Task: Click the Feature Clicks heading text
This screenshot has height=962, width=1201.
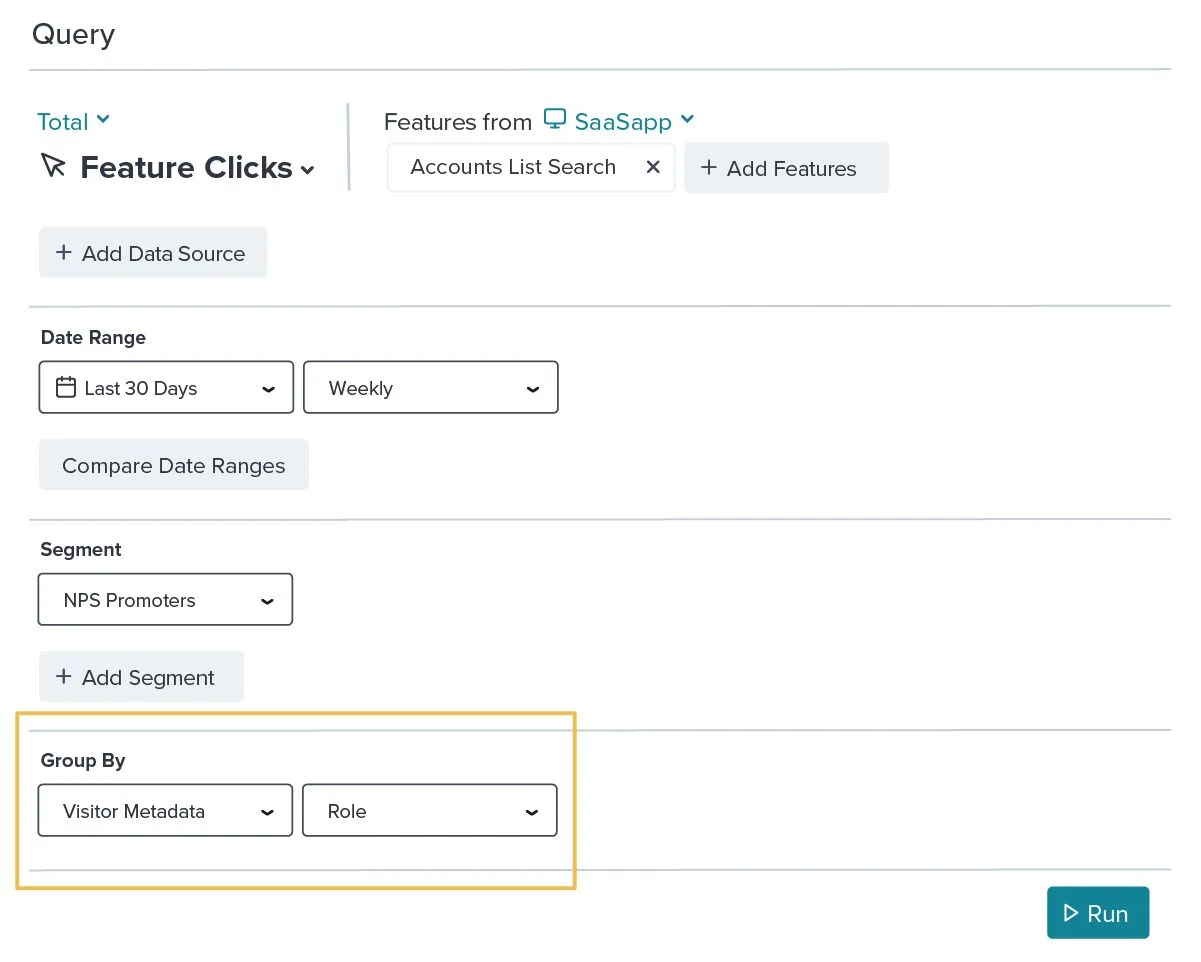Action: [186, 168]
